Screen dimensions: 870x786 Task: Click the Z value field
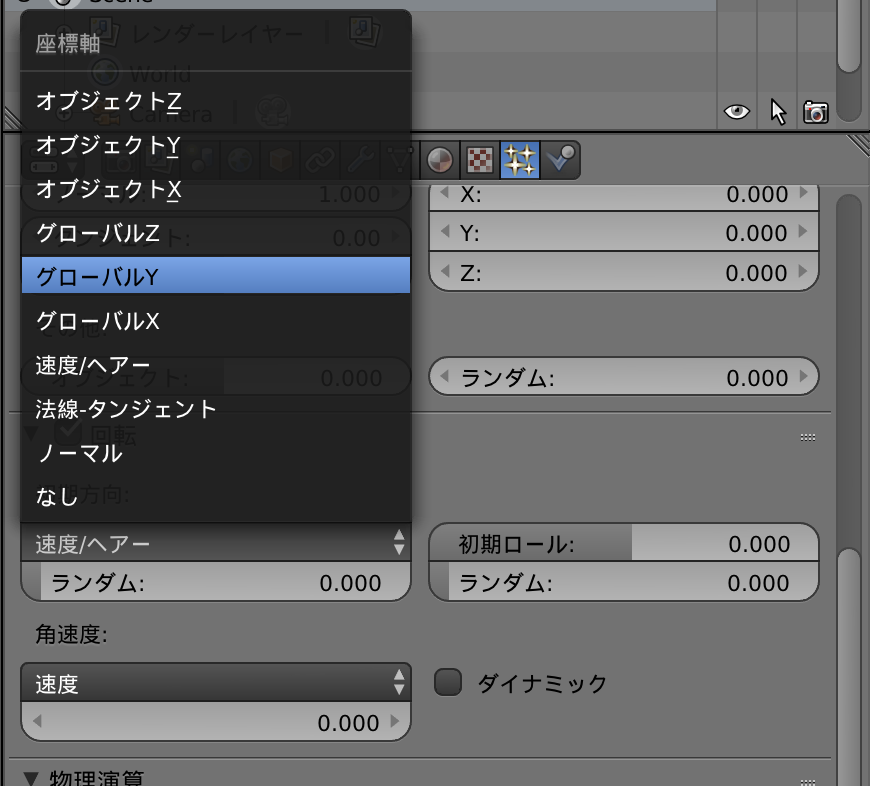(624, 272)
